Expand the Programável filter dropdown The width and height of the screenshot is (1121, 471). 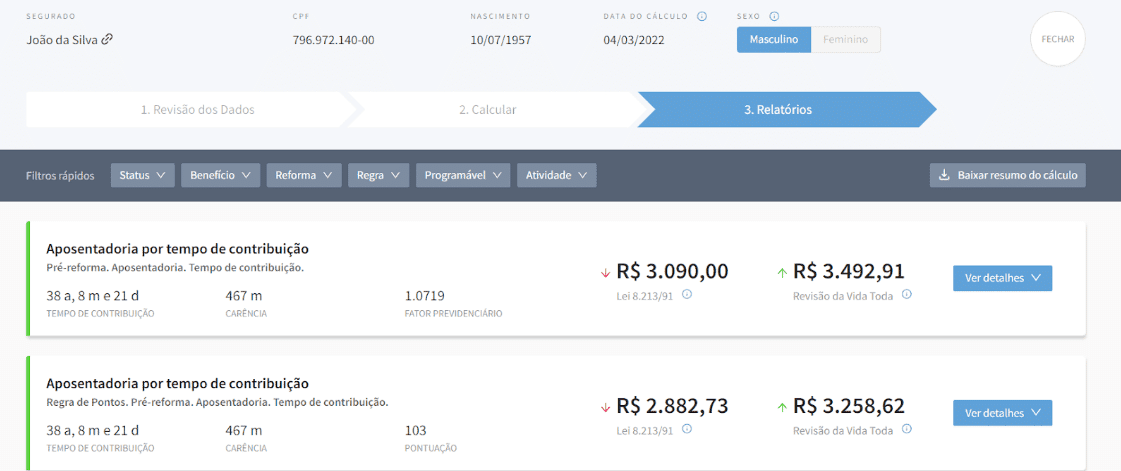pyautogui.click(x=463, y=175)
